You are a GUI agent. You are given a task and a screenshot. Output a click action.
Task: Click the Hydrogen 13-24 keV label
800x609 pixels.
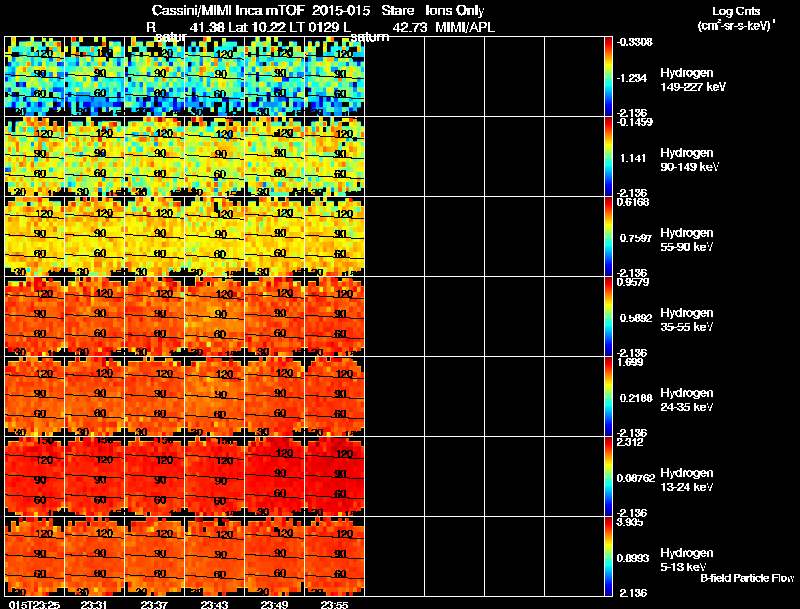(687, 480)
